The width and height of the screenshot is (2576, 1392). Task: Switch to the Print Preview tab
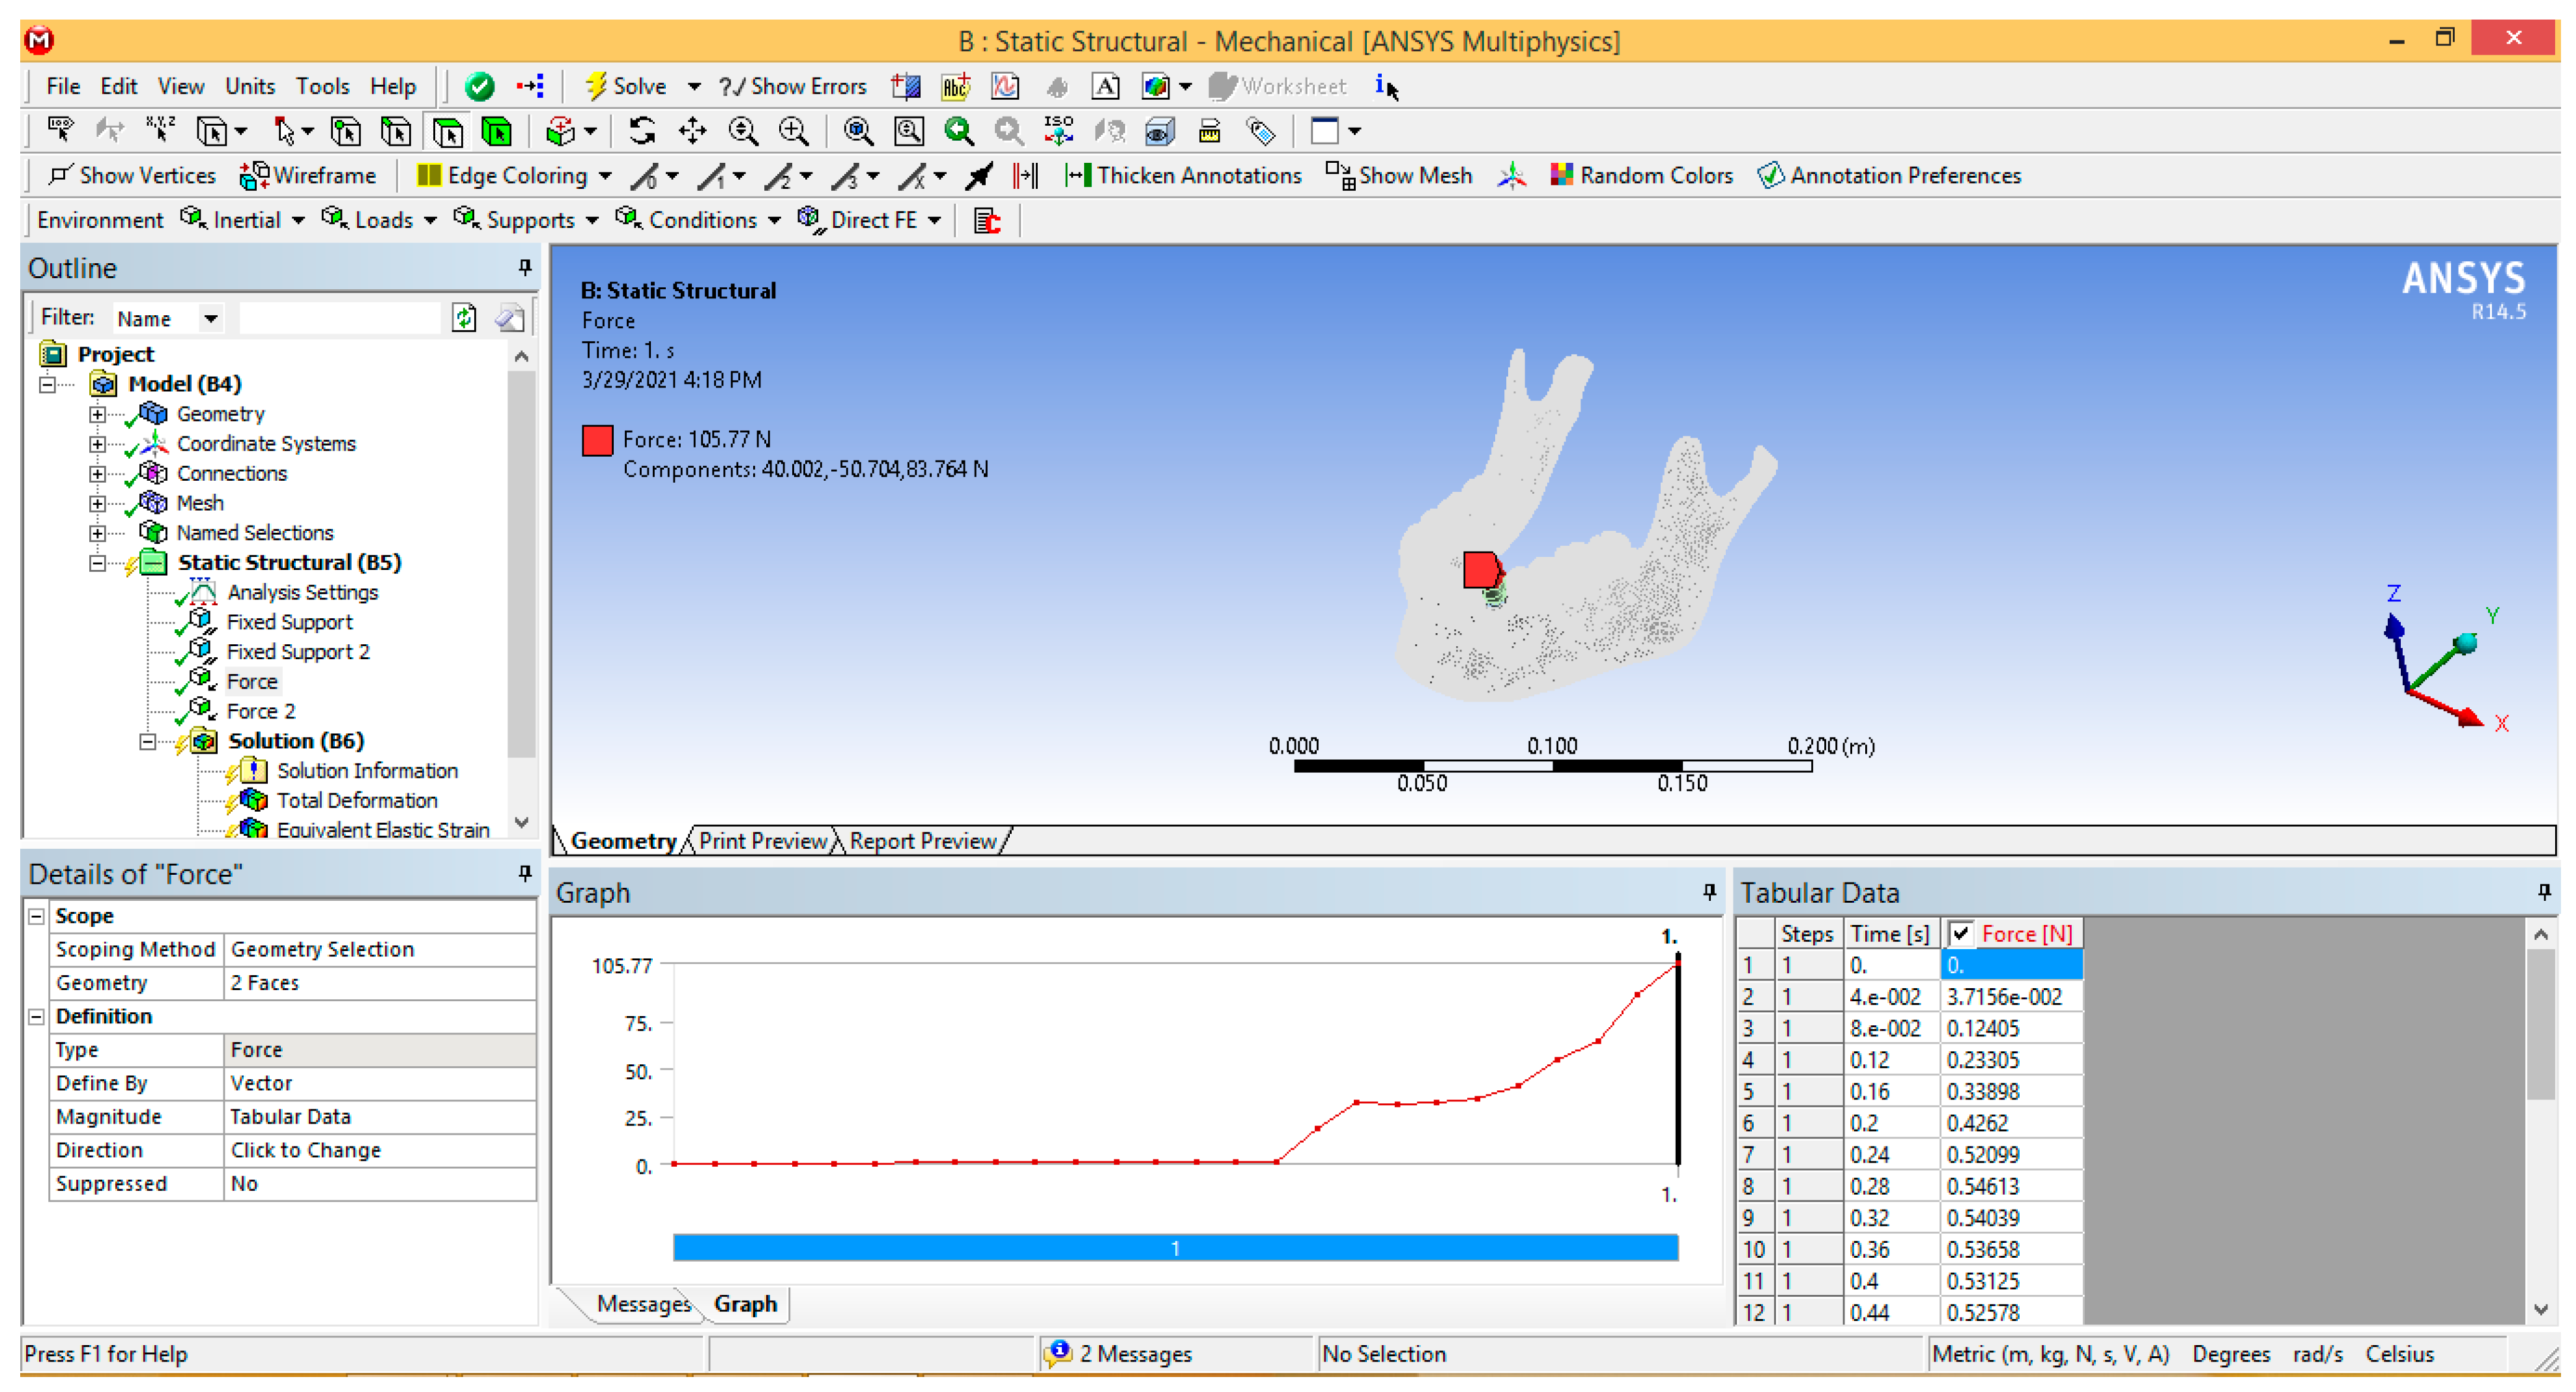pyautogui.click(x=762, y=841)
